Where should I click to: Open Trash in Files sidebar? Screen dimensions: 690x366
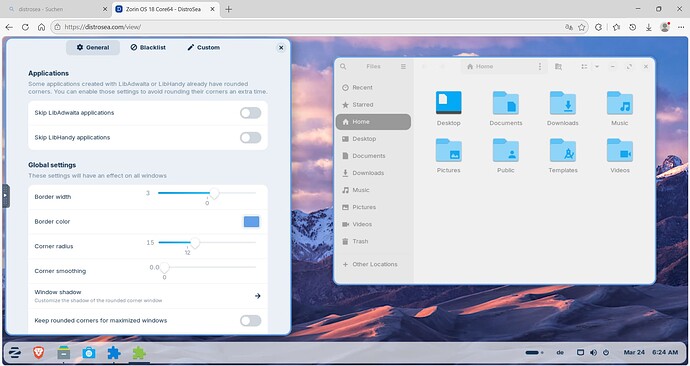(x=374, y=242)
